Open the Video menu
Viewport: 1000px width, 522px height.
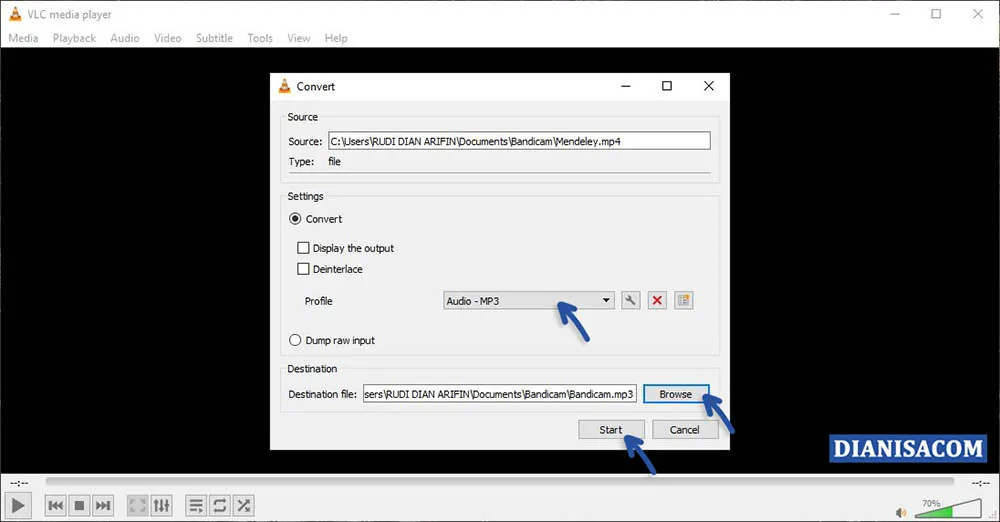click(x=168, y=38)
